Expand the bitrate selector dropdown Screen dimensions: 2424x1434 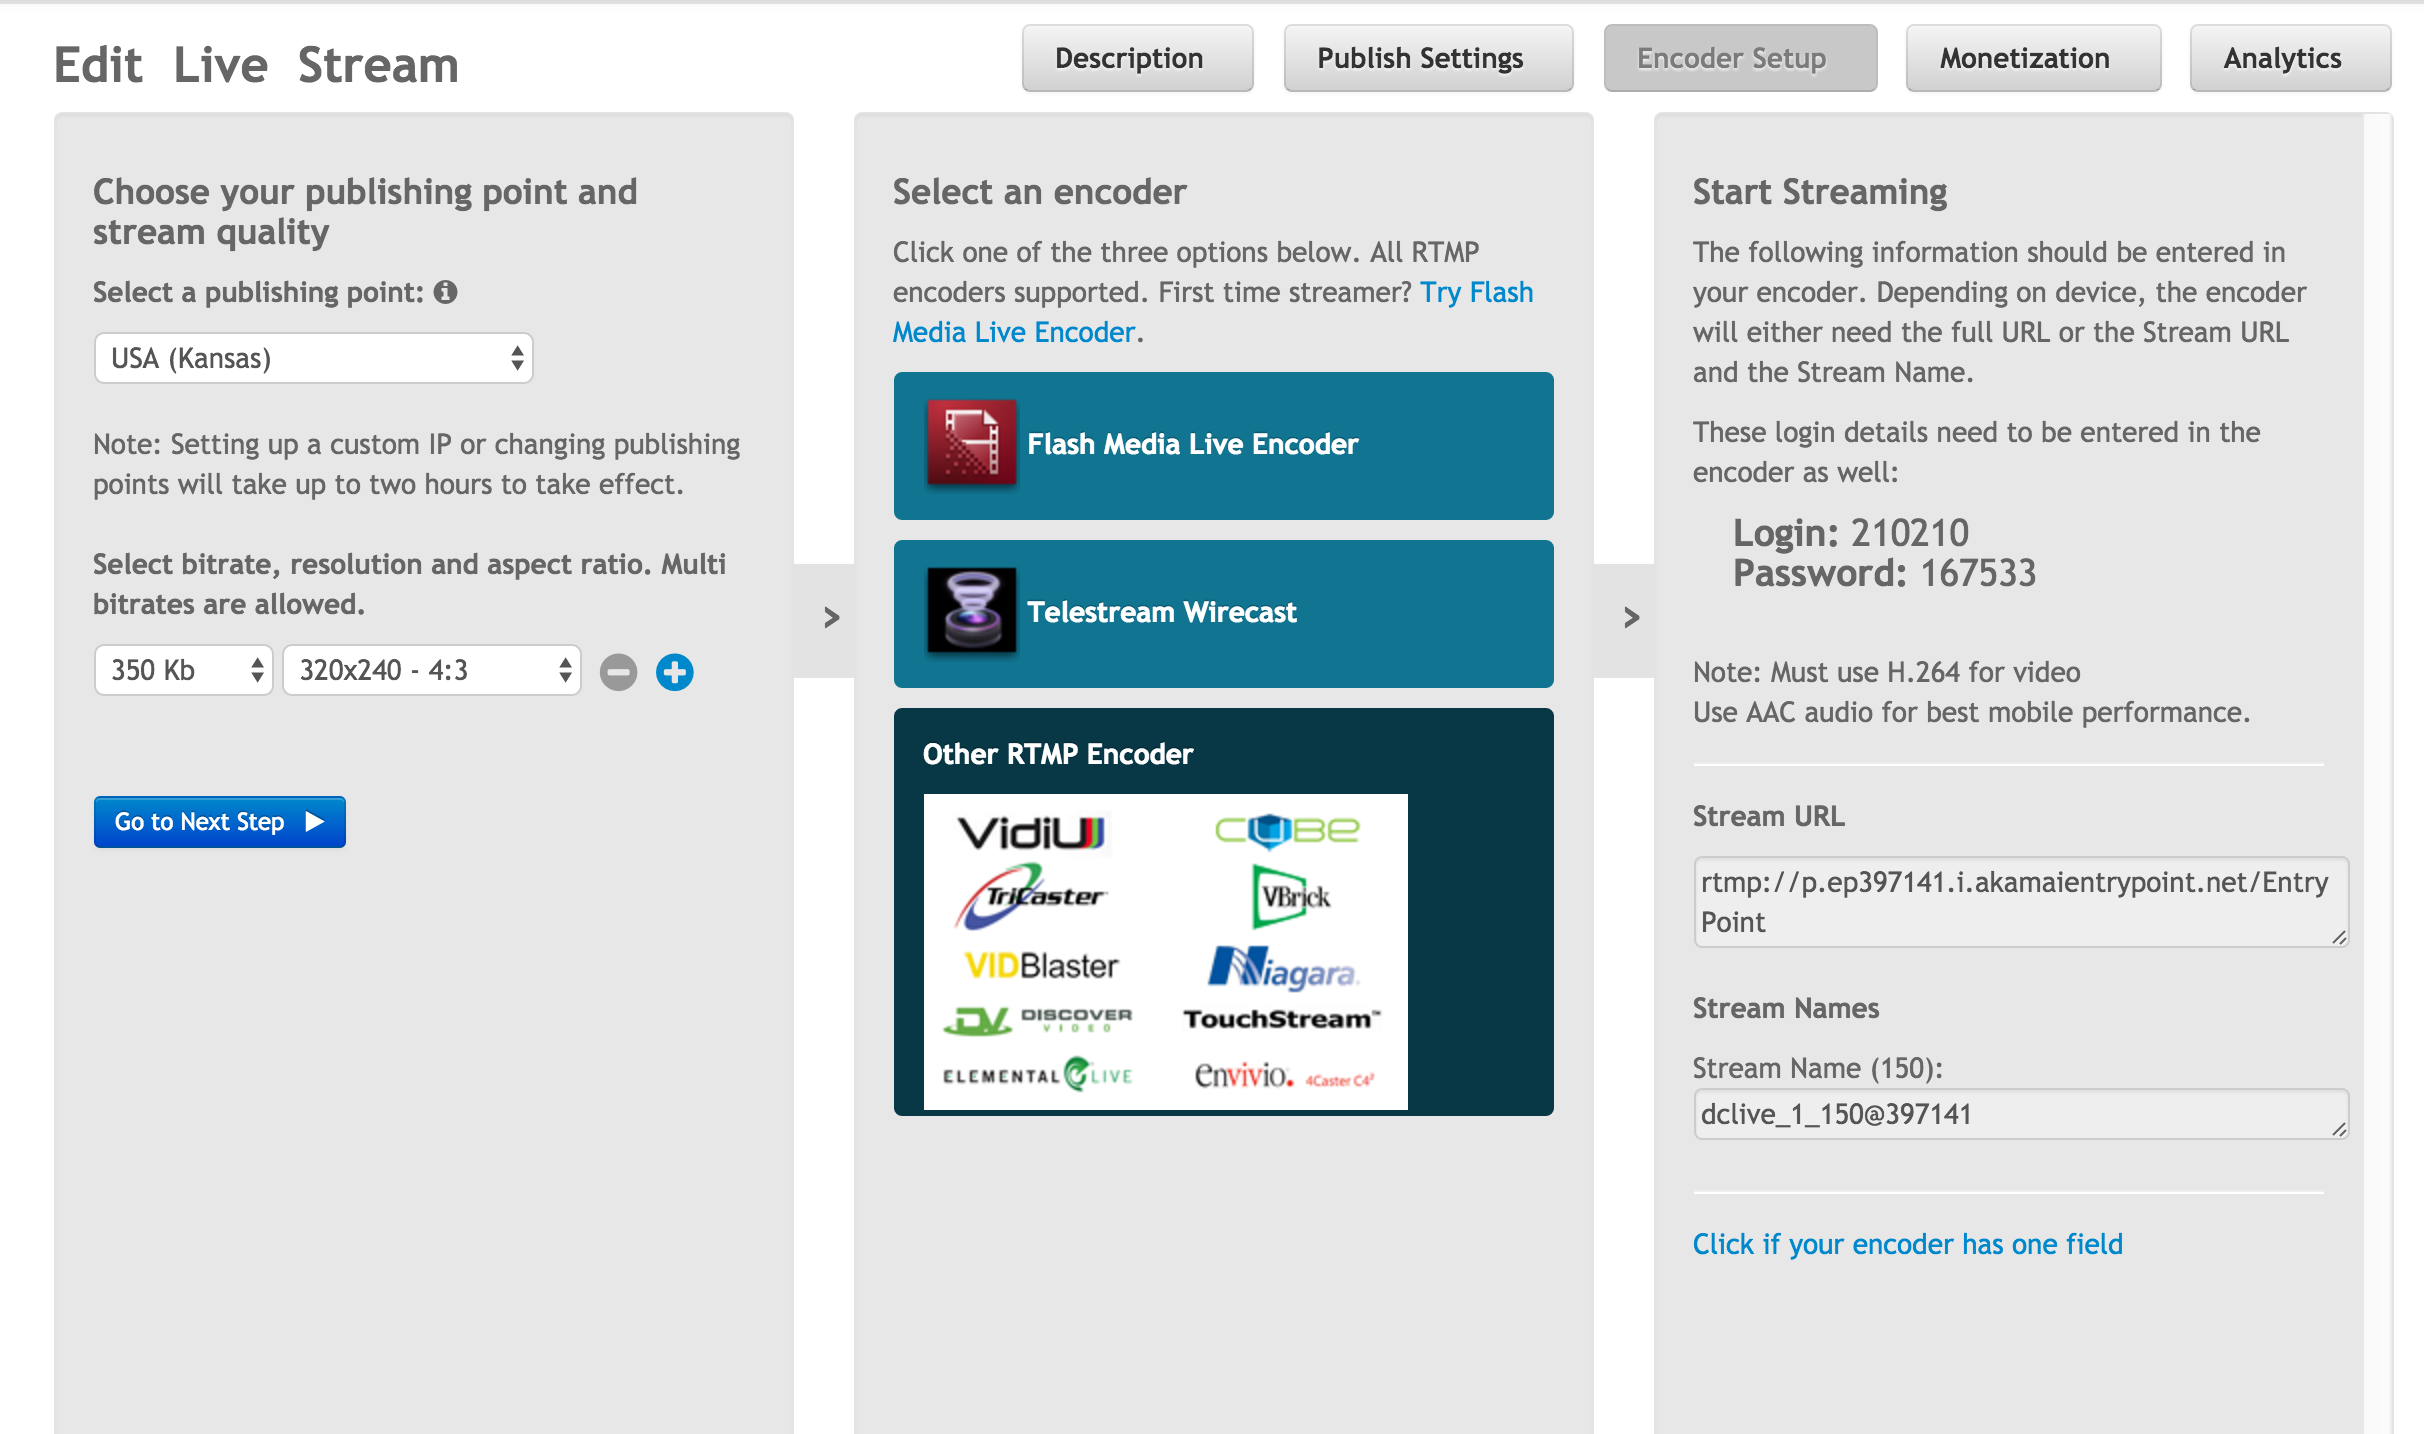point(184,669)
